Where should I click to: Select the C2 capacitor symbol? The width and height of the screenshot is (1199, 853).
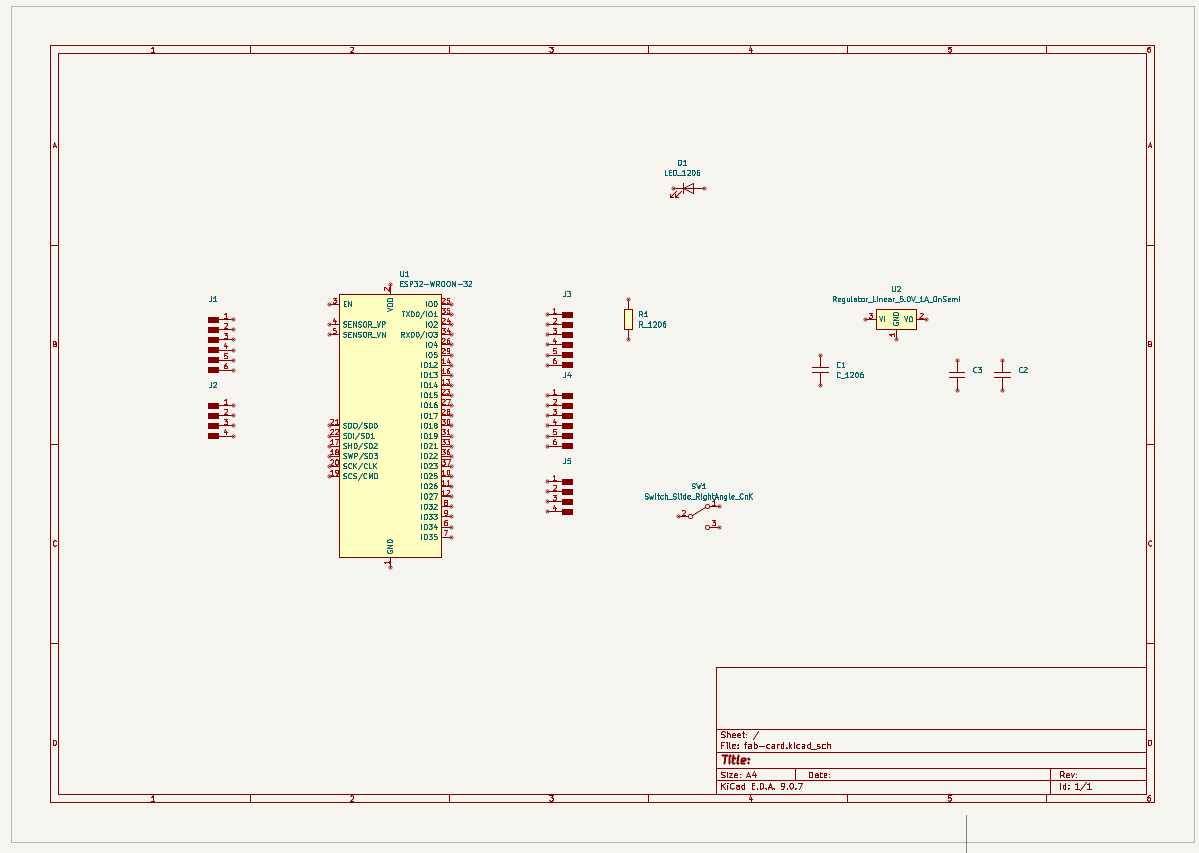1002,375
